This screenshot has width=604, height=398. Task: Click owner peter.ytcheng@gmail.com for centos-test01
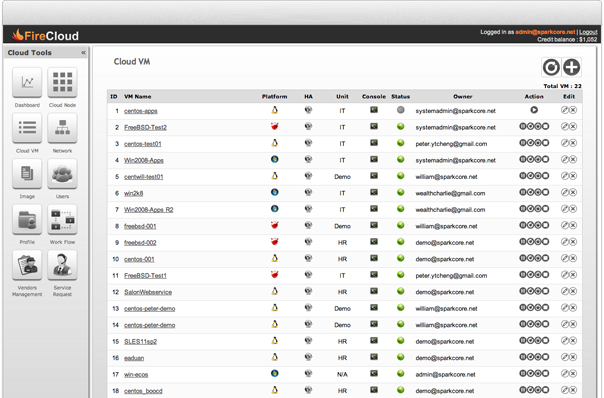point(451,144)
